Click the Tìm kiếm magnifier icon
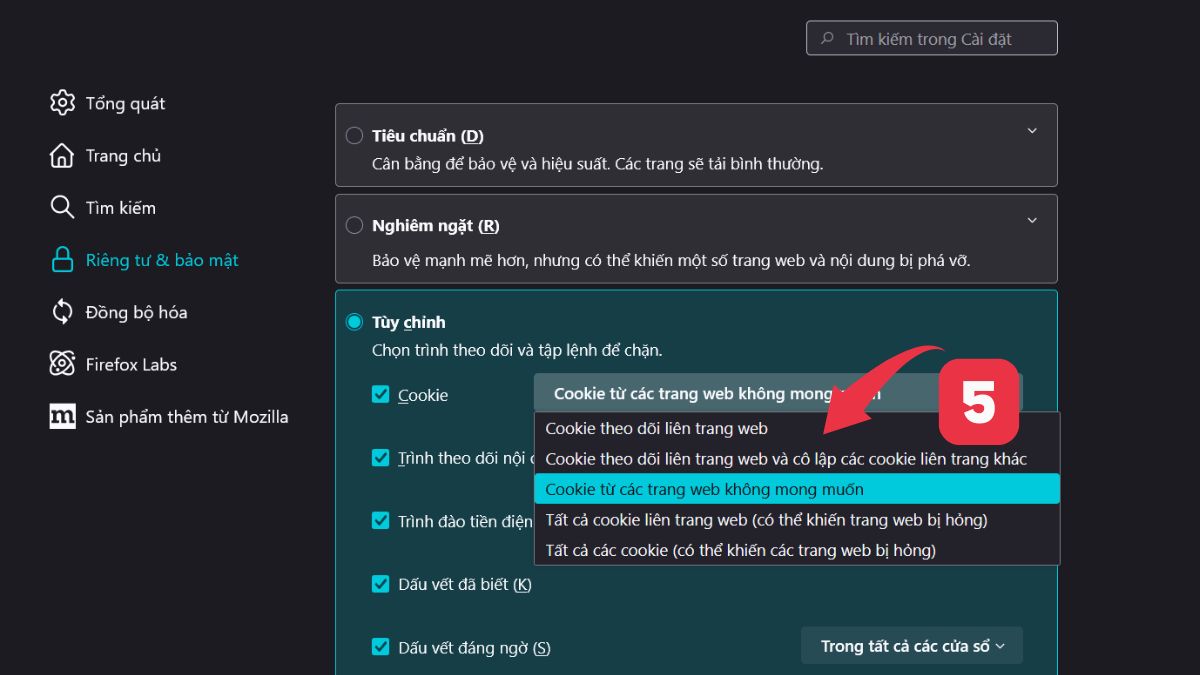 (62, 207)
